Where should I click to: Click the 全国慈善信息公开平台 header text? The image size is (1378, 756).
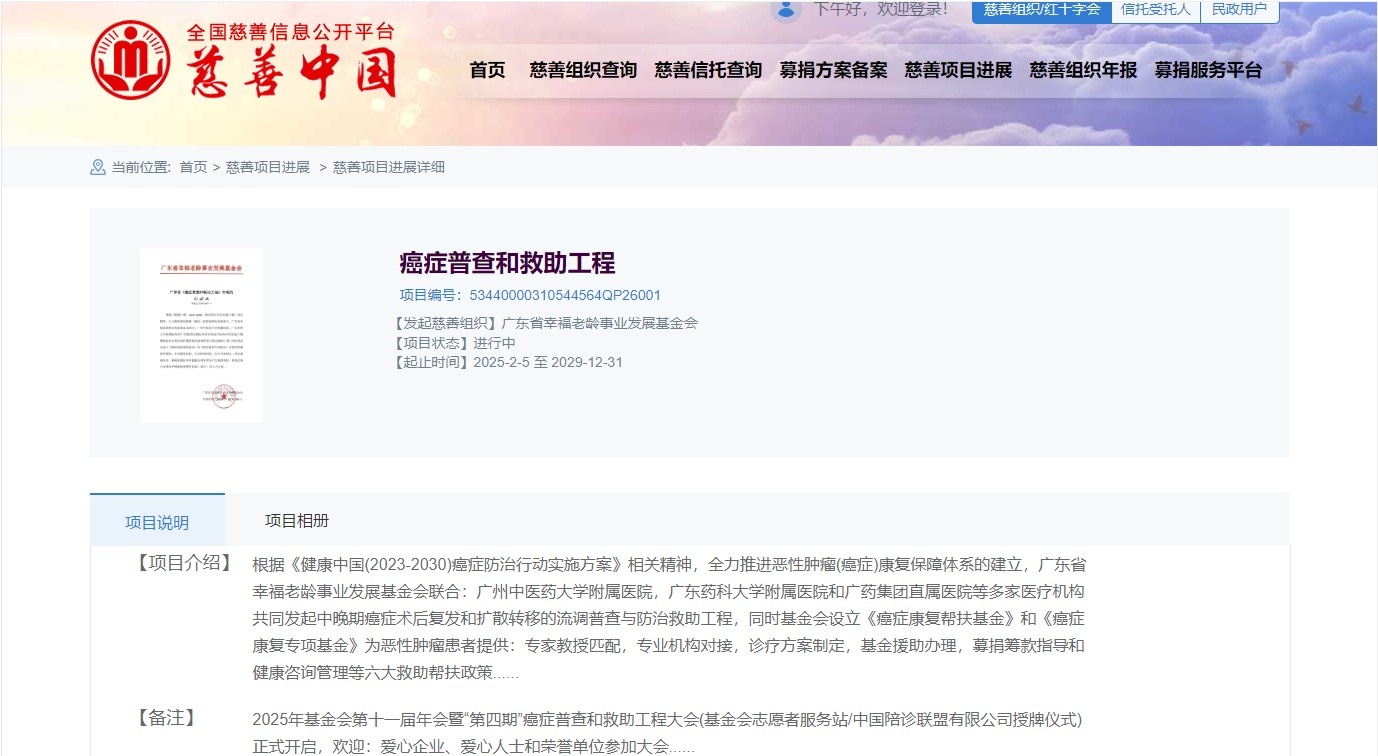(290, 31)
